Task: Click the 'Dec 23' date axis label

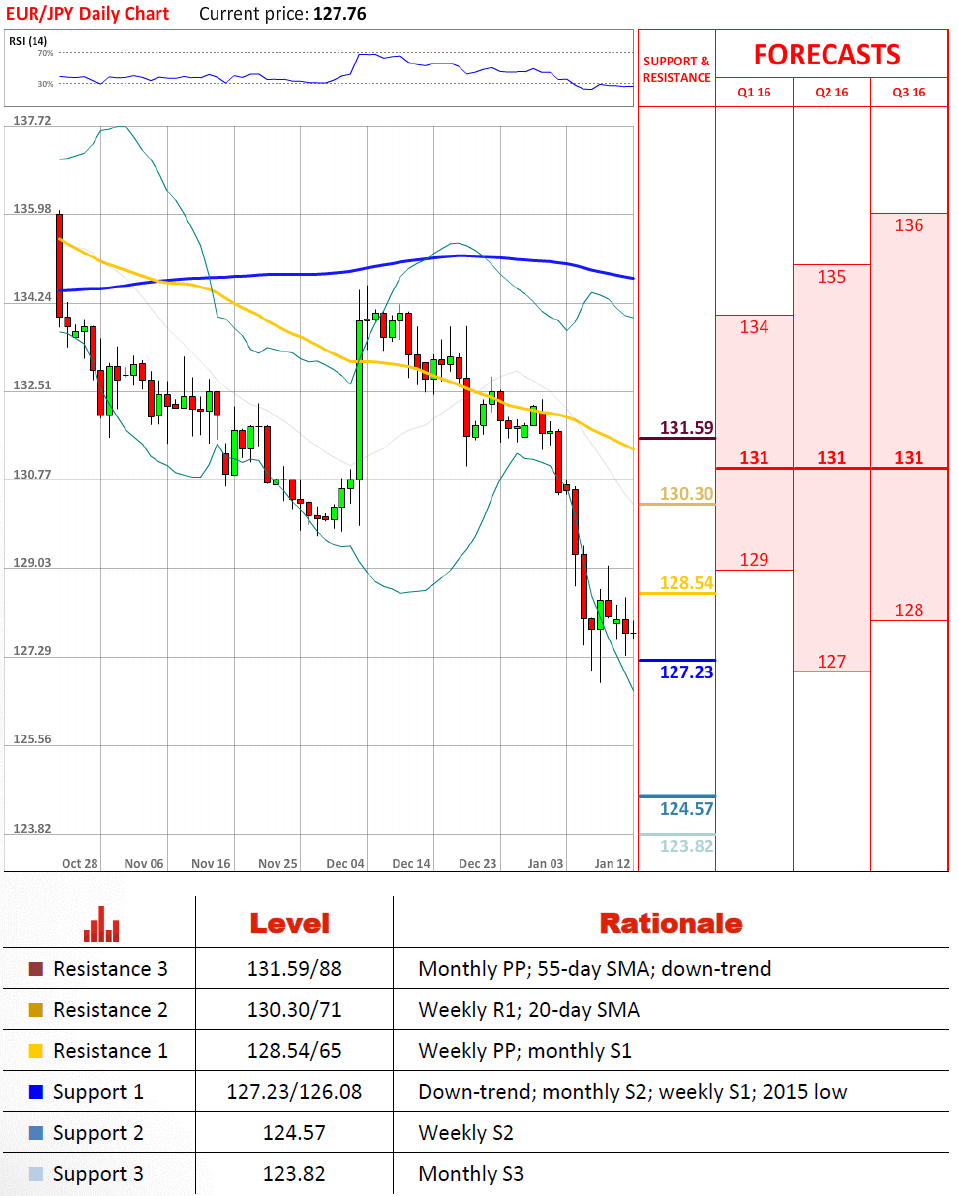Action: pos(477,863)
